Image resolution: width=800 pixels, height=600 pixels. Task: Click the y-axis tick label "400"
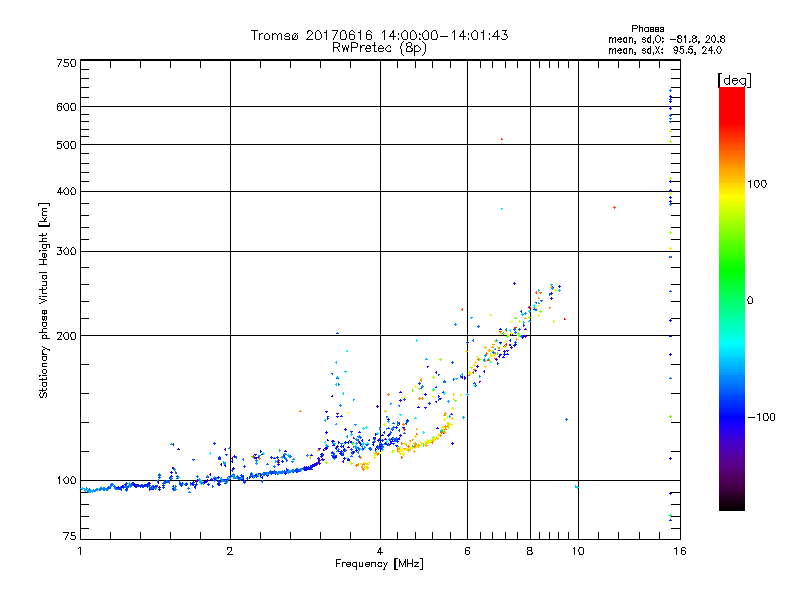pos(67,191)
